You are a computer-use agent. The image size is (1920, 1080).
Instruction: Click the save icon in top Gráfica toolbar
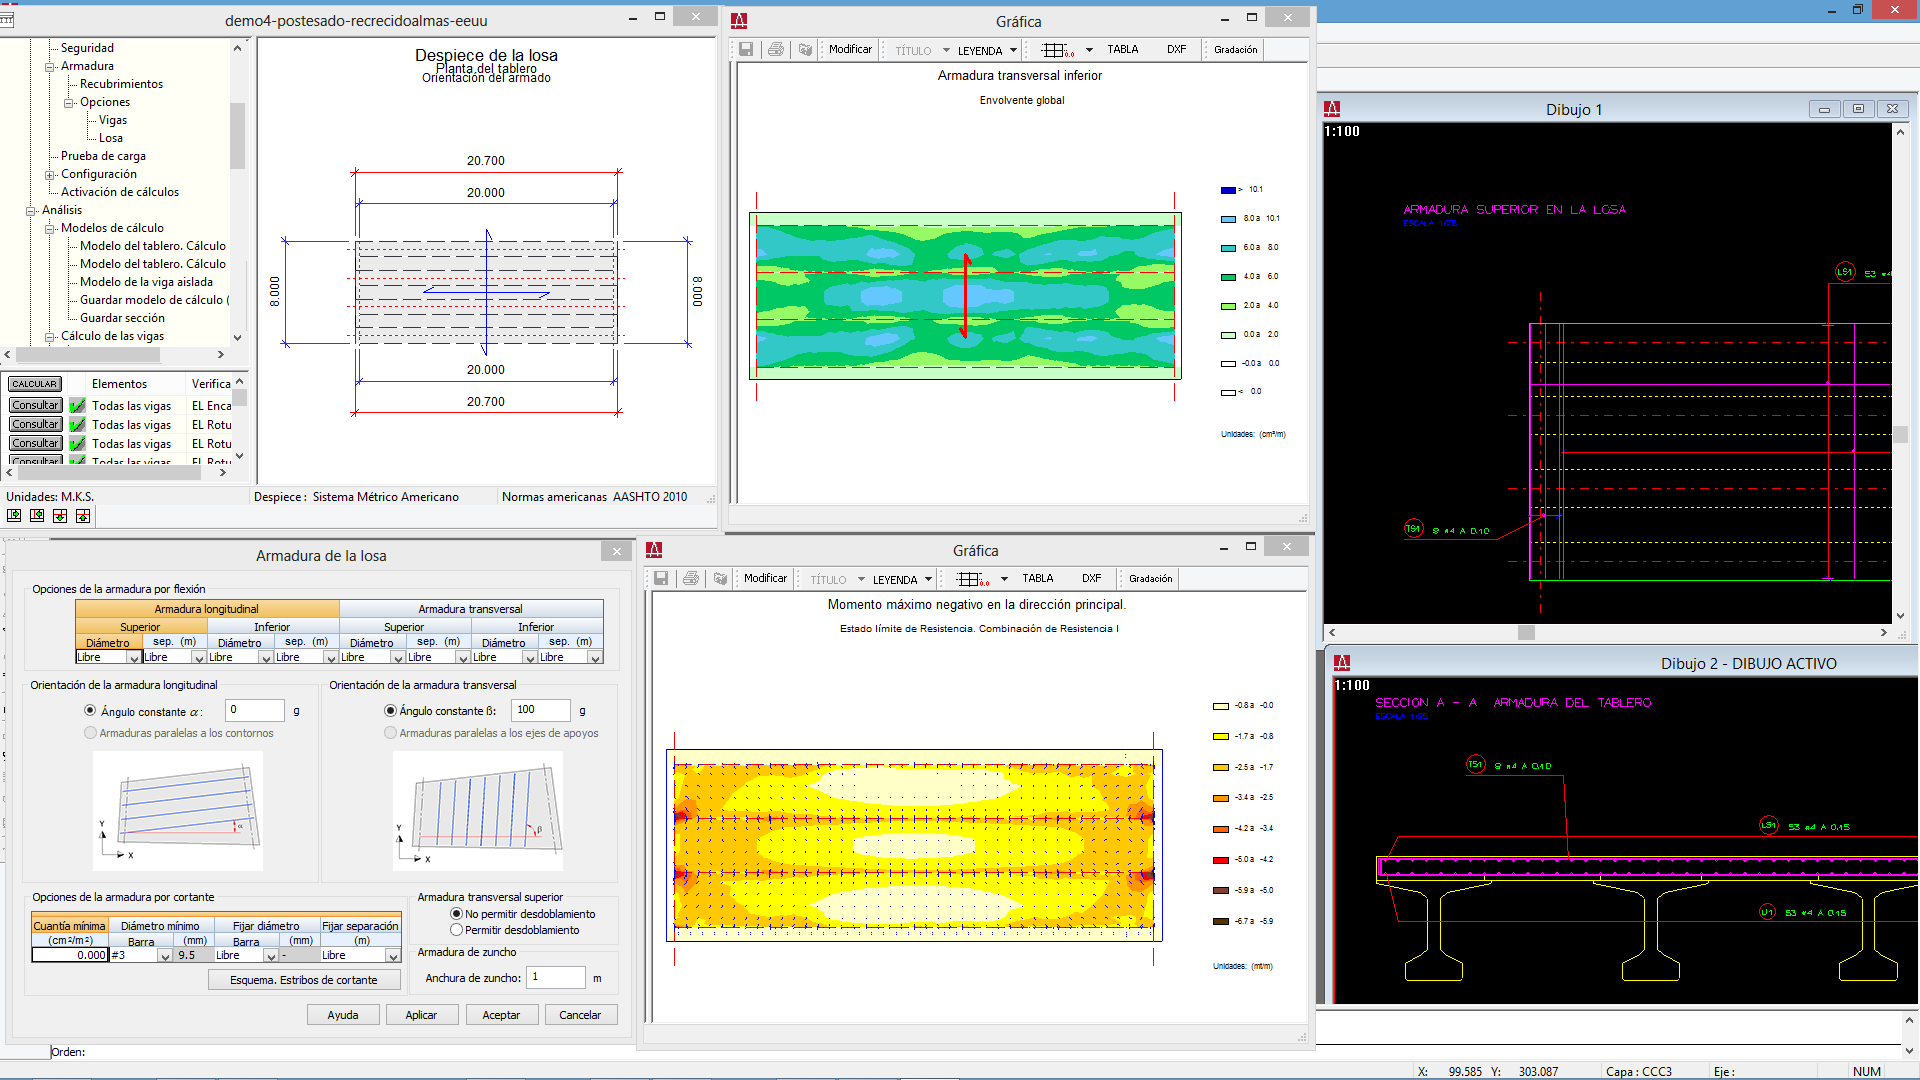[x=746, y=50]
